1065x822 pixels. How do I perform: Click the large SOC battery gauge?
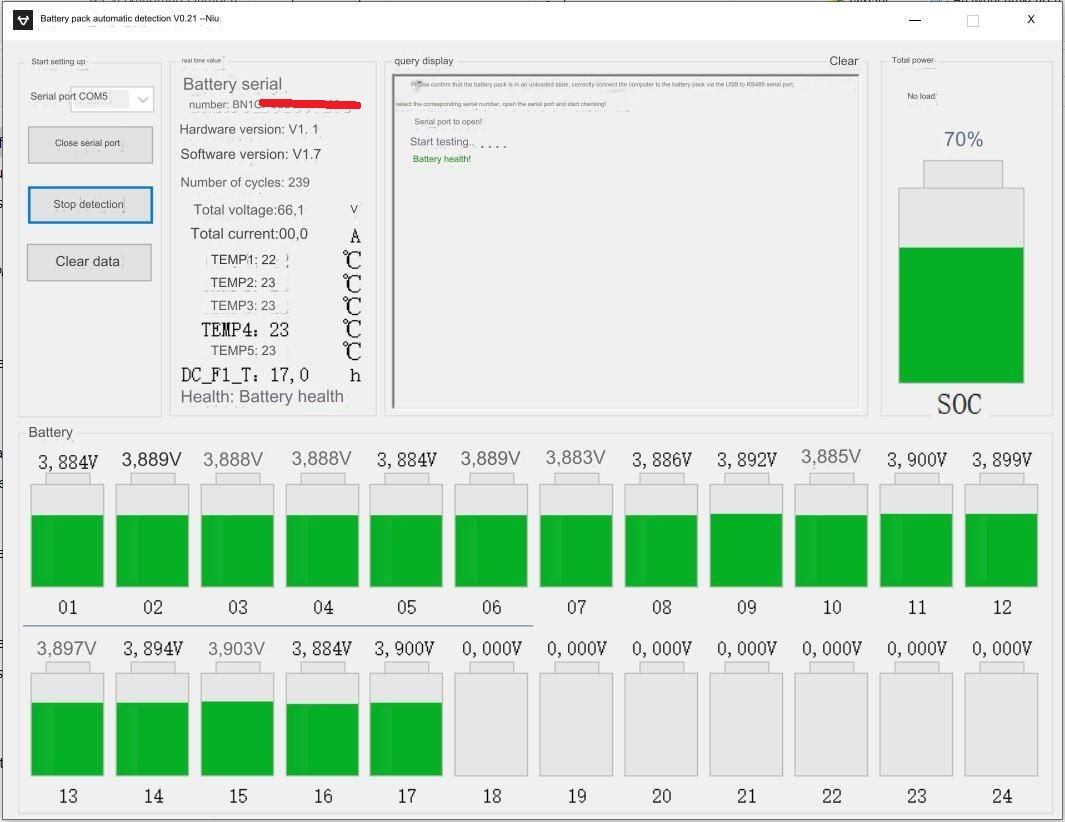(x=961, y=285)
